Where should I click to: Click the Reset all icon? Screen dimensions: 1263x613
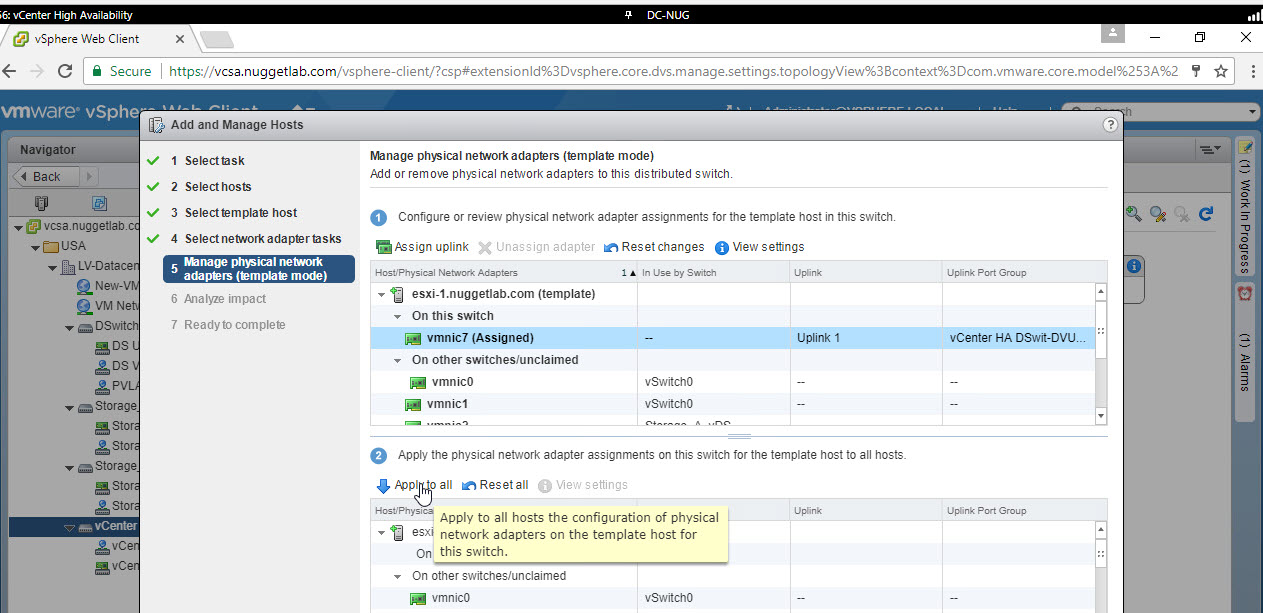point(469,486)
